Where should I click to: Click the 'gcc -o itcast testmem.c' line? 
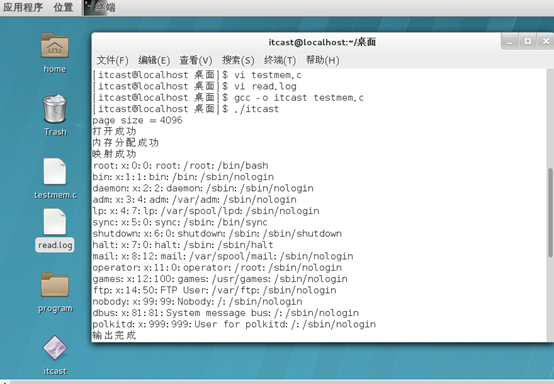[x=228, y=98]
